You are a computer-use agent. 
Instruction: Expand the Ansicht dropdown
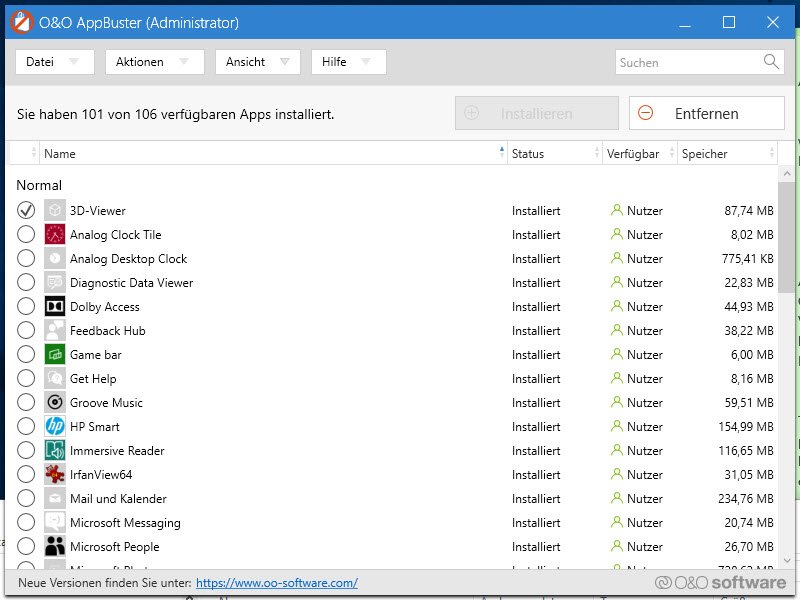(257, 62)
